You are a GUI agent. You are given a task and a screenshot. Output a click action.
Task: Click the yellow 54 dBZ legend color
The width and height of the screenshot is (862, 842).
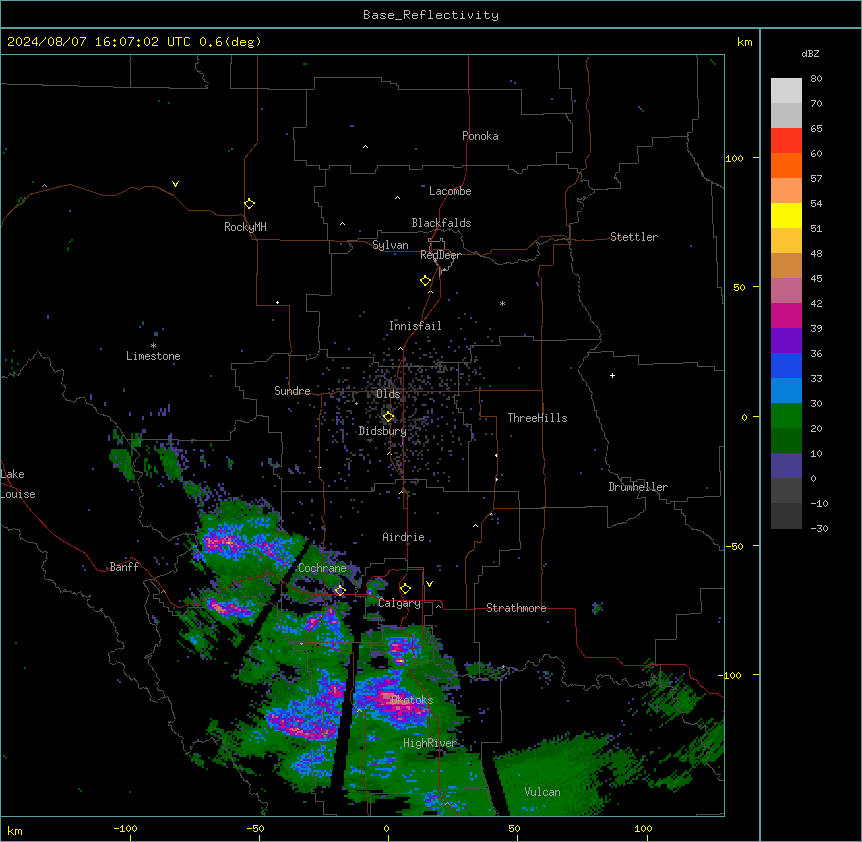786,215
